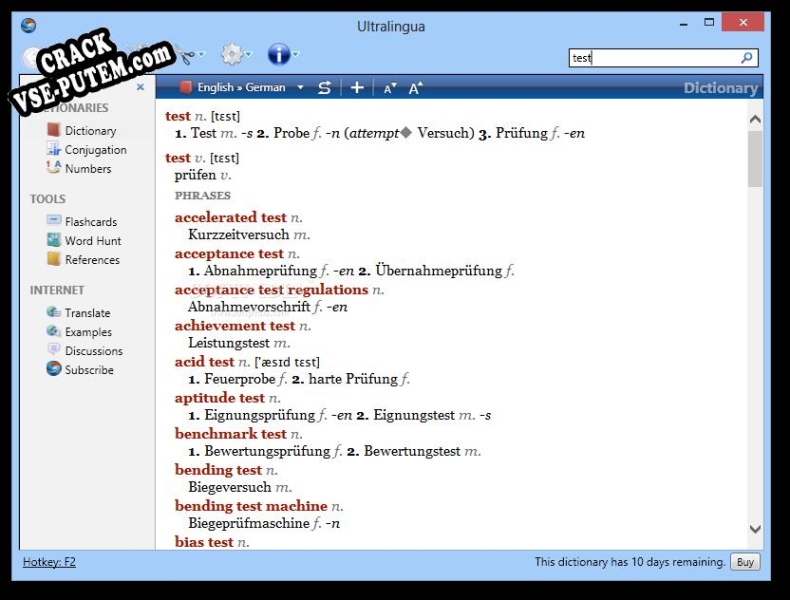Click the blue info icon
This screenshot has height=600, width=790.
(279, 54)
